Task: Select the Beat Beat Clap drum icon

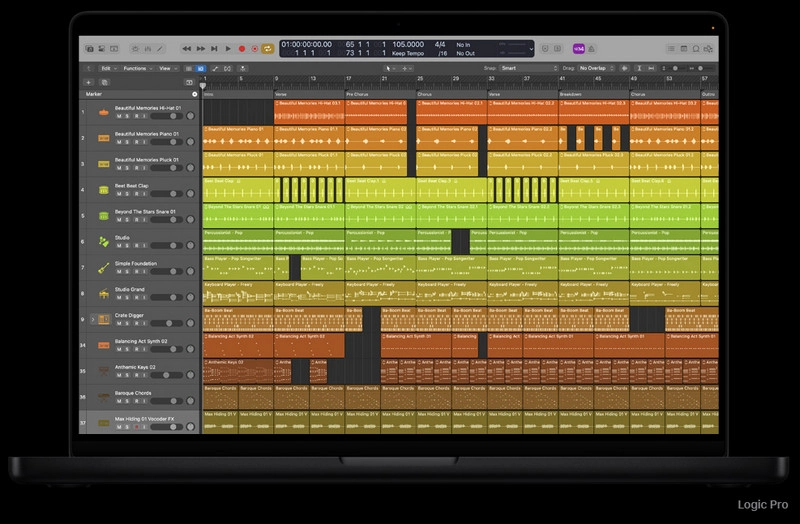Action: tap(103, 189)
